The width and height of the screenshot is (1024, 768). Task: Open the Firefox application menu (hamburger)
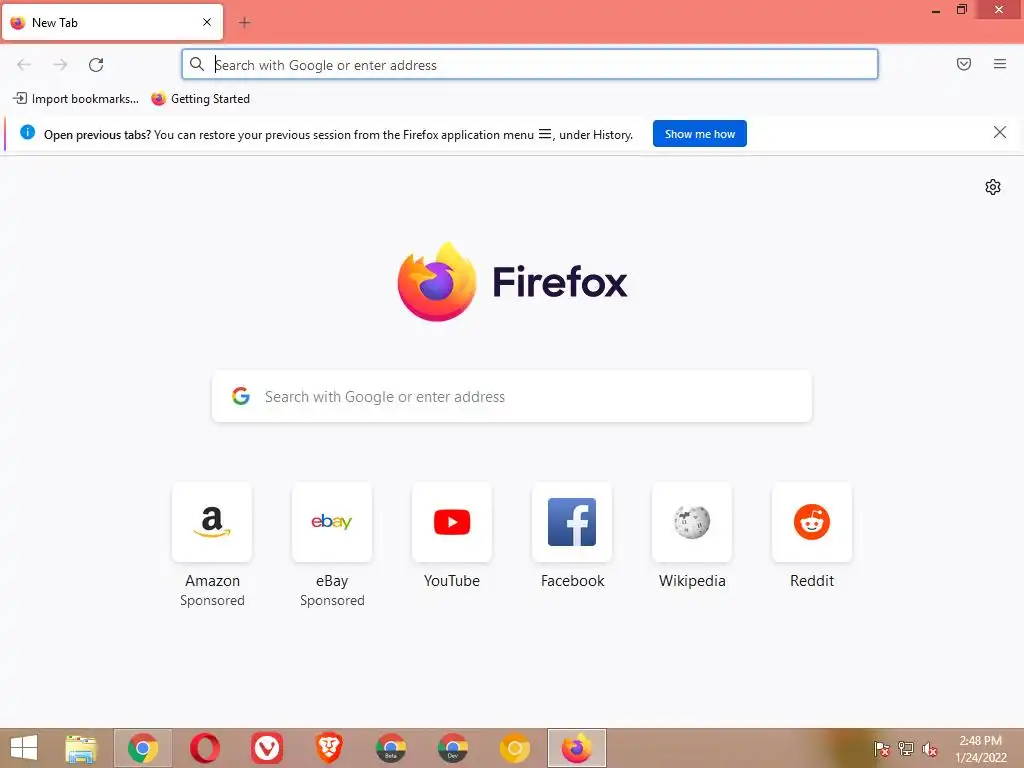(x=1000, y=64)
